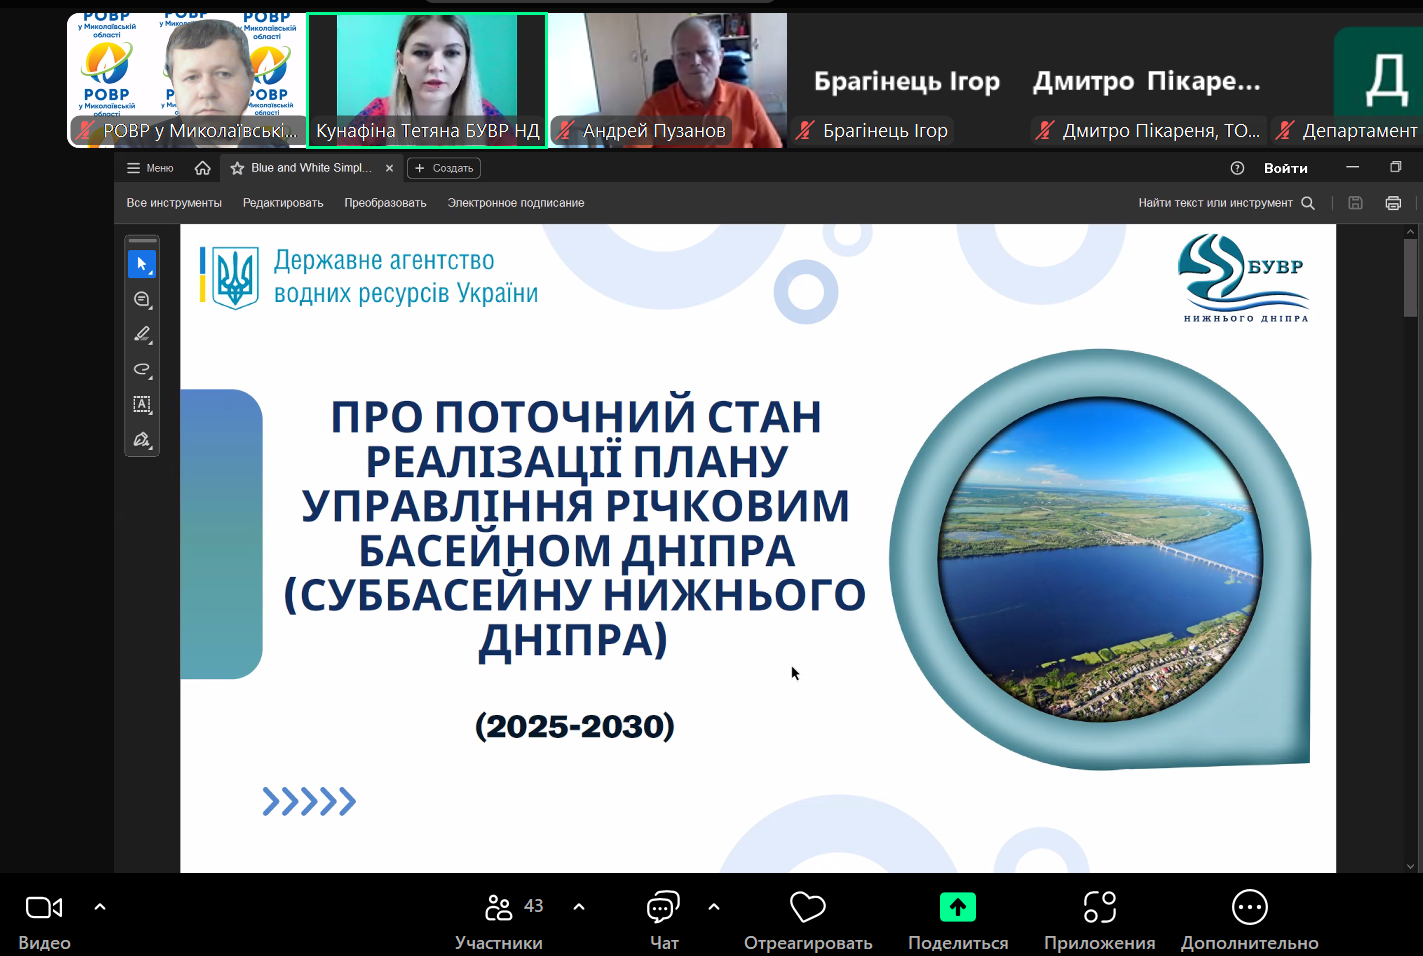Image resolution: width=1423 pixels, height=956 pixels.
Task: Pick the highlight pen tool
Action: coord(142,334)
